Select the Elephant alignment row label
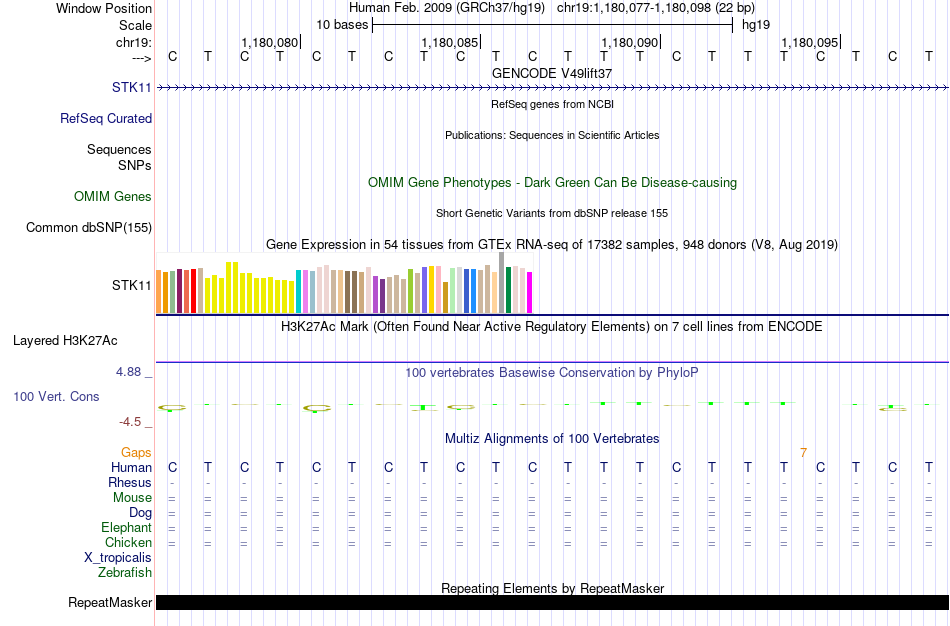Viewport: 950px width, 626px height. [x=126, y=527]
